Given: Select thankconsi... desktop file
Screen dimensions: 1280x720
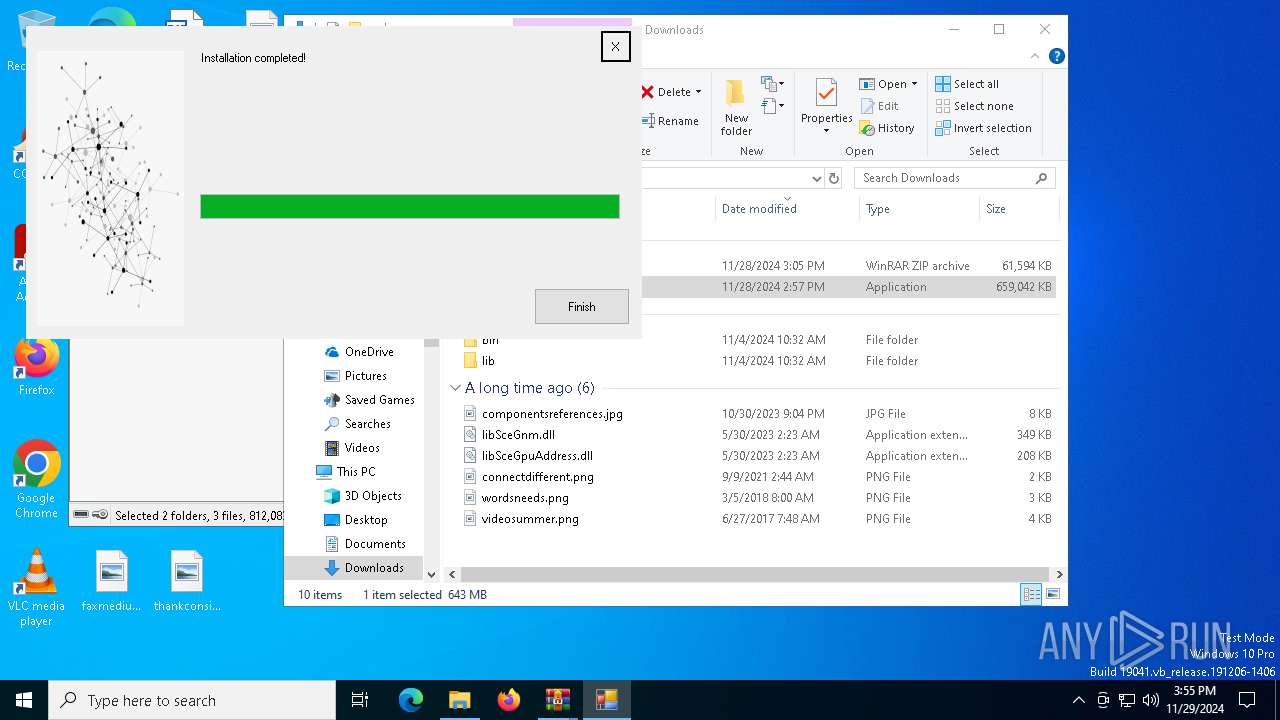Looking at the screenshot, I should point(187,581).
